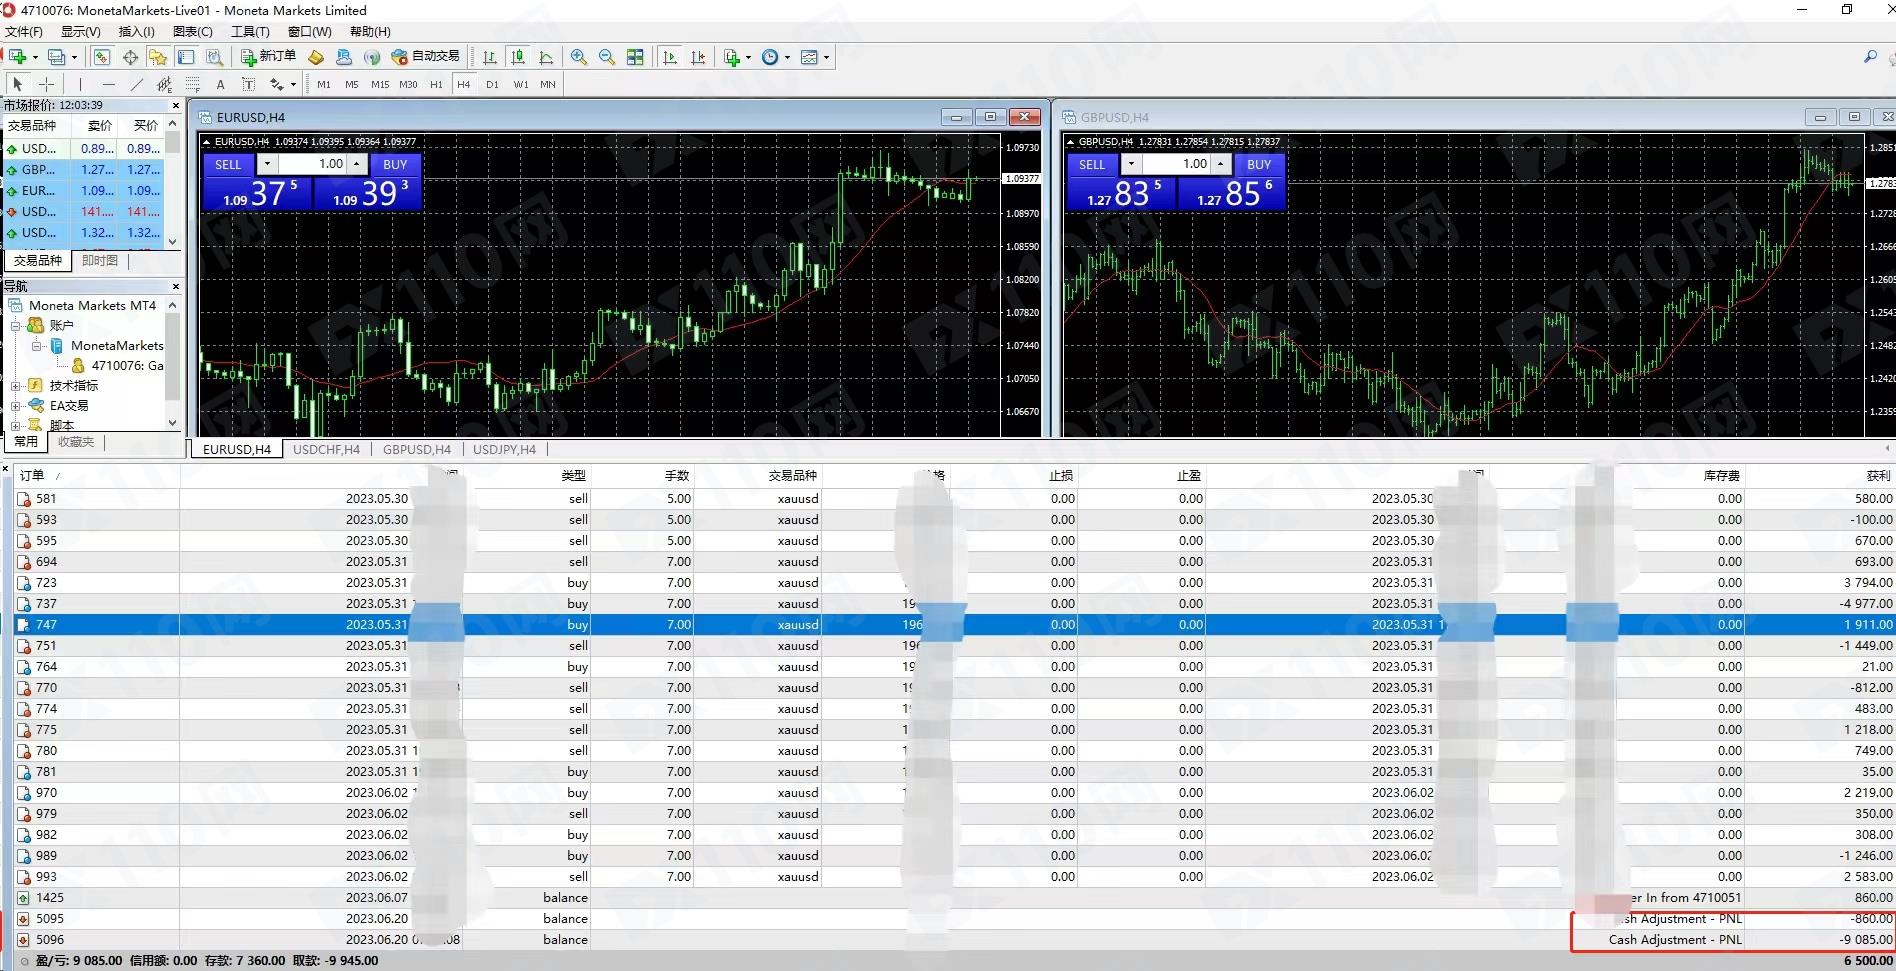Screen dimensions: 1896x971
Task: Open profiles dropdown arrow
Action: pos(74,57)
